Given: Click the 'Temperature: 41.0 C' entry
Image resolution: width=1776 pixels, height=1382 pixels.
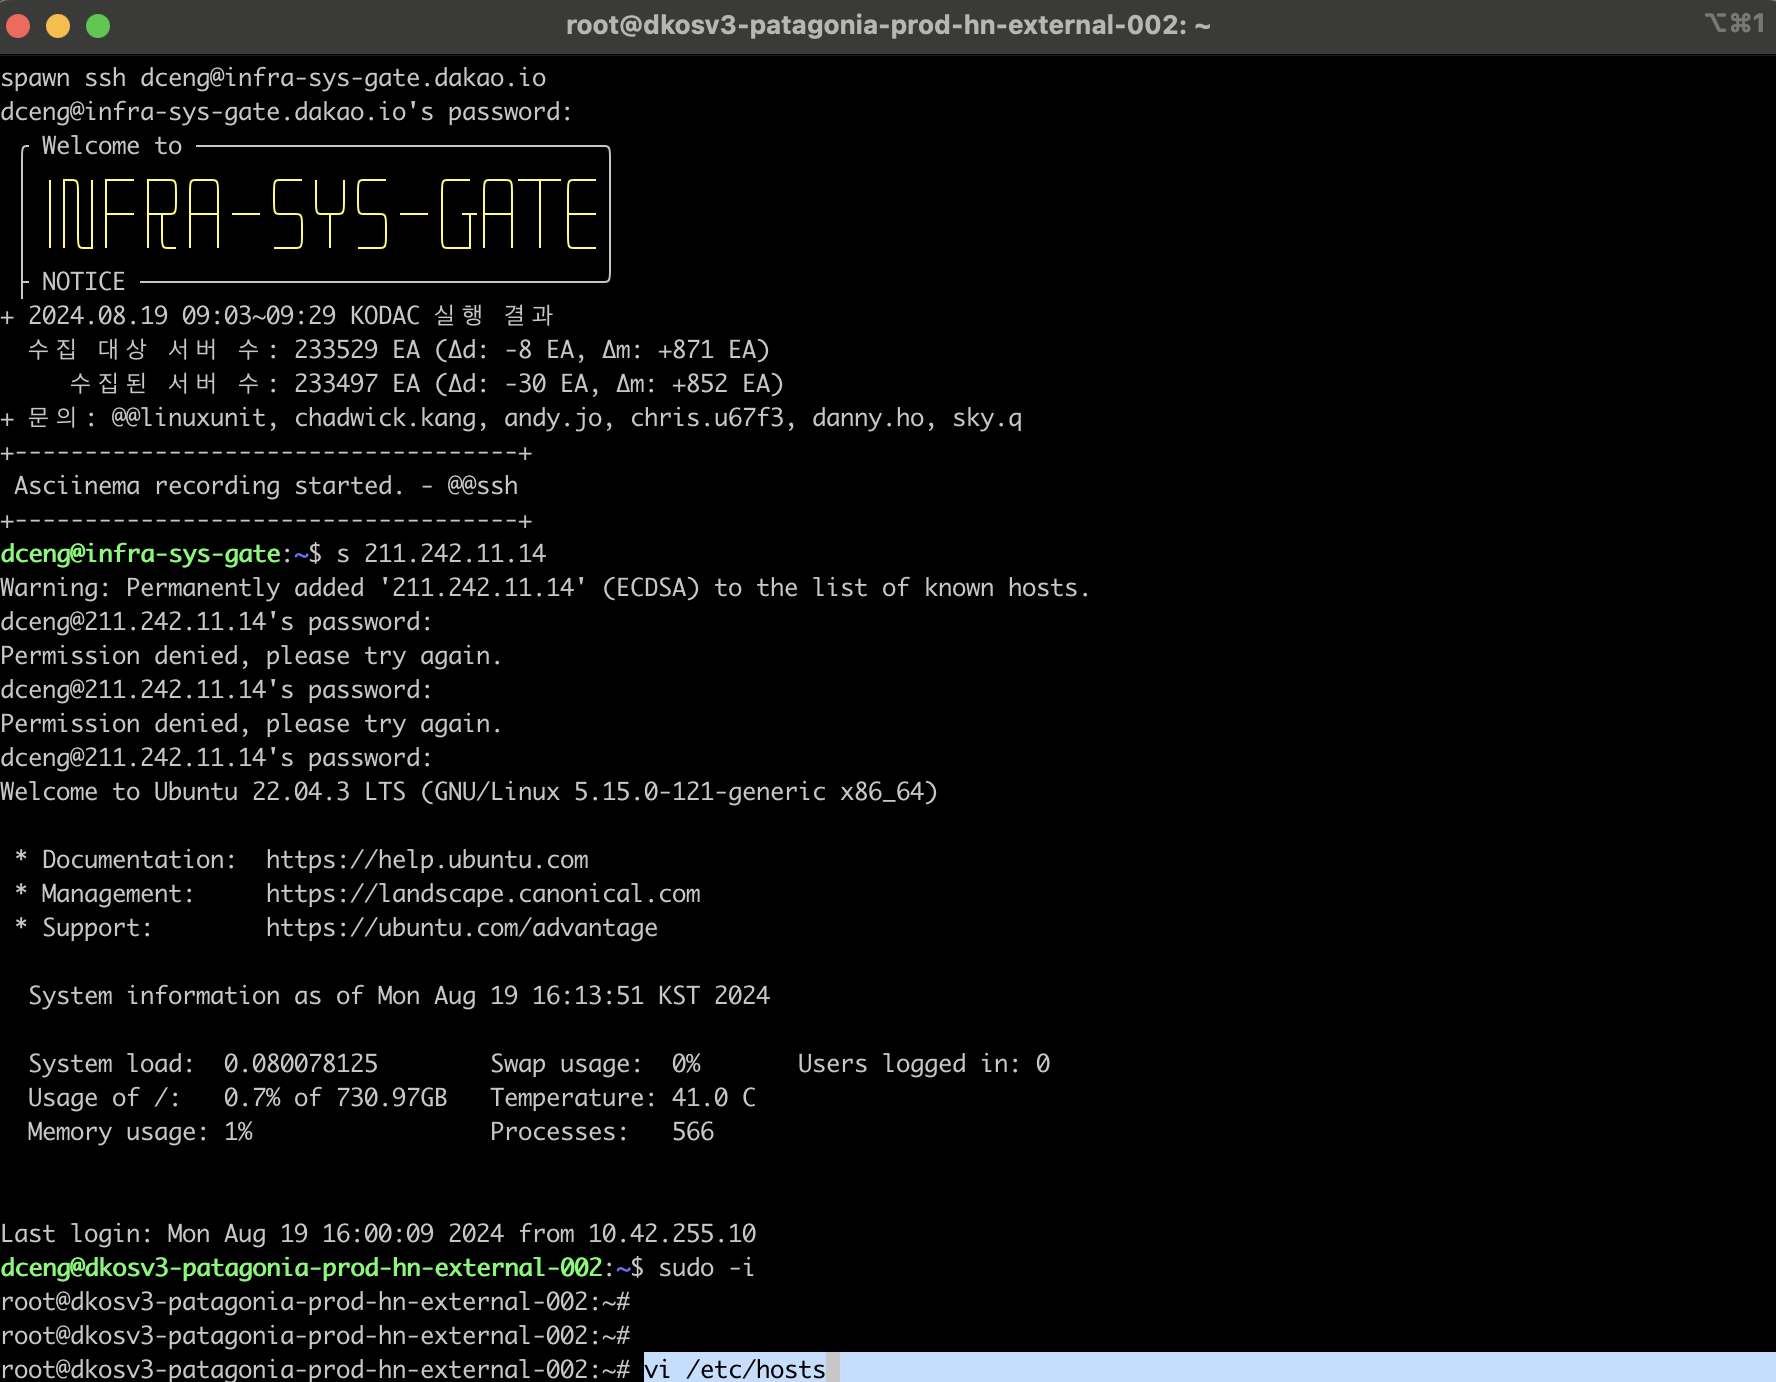Looking at the screenshot, I should [x=623, y=1098].
